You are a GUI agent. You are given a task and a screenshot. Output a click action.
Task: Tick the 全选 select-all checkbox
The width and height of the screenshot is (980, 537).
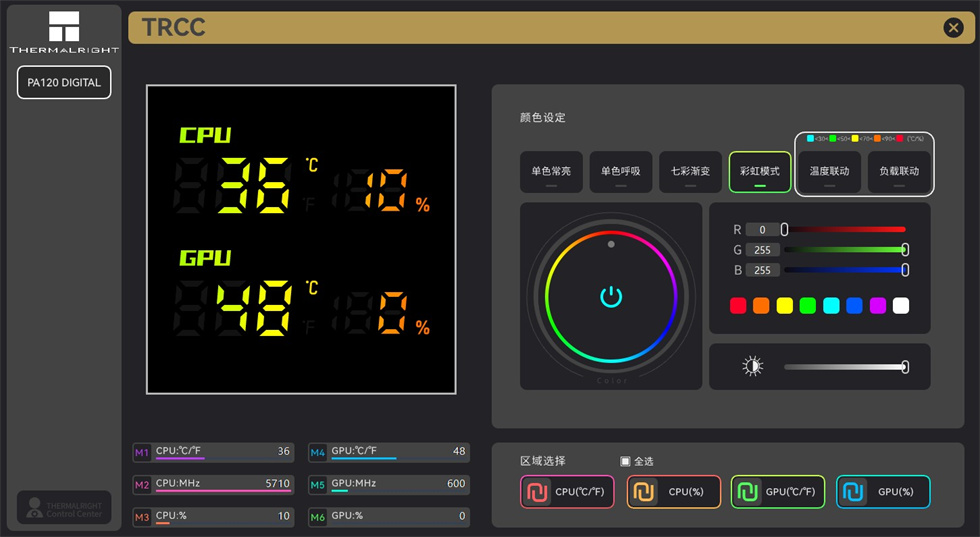point(624,461)
